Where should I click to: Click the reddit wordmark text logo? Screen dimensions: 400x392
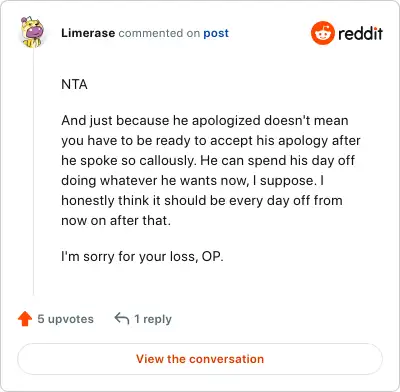click(360, 33)
